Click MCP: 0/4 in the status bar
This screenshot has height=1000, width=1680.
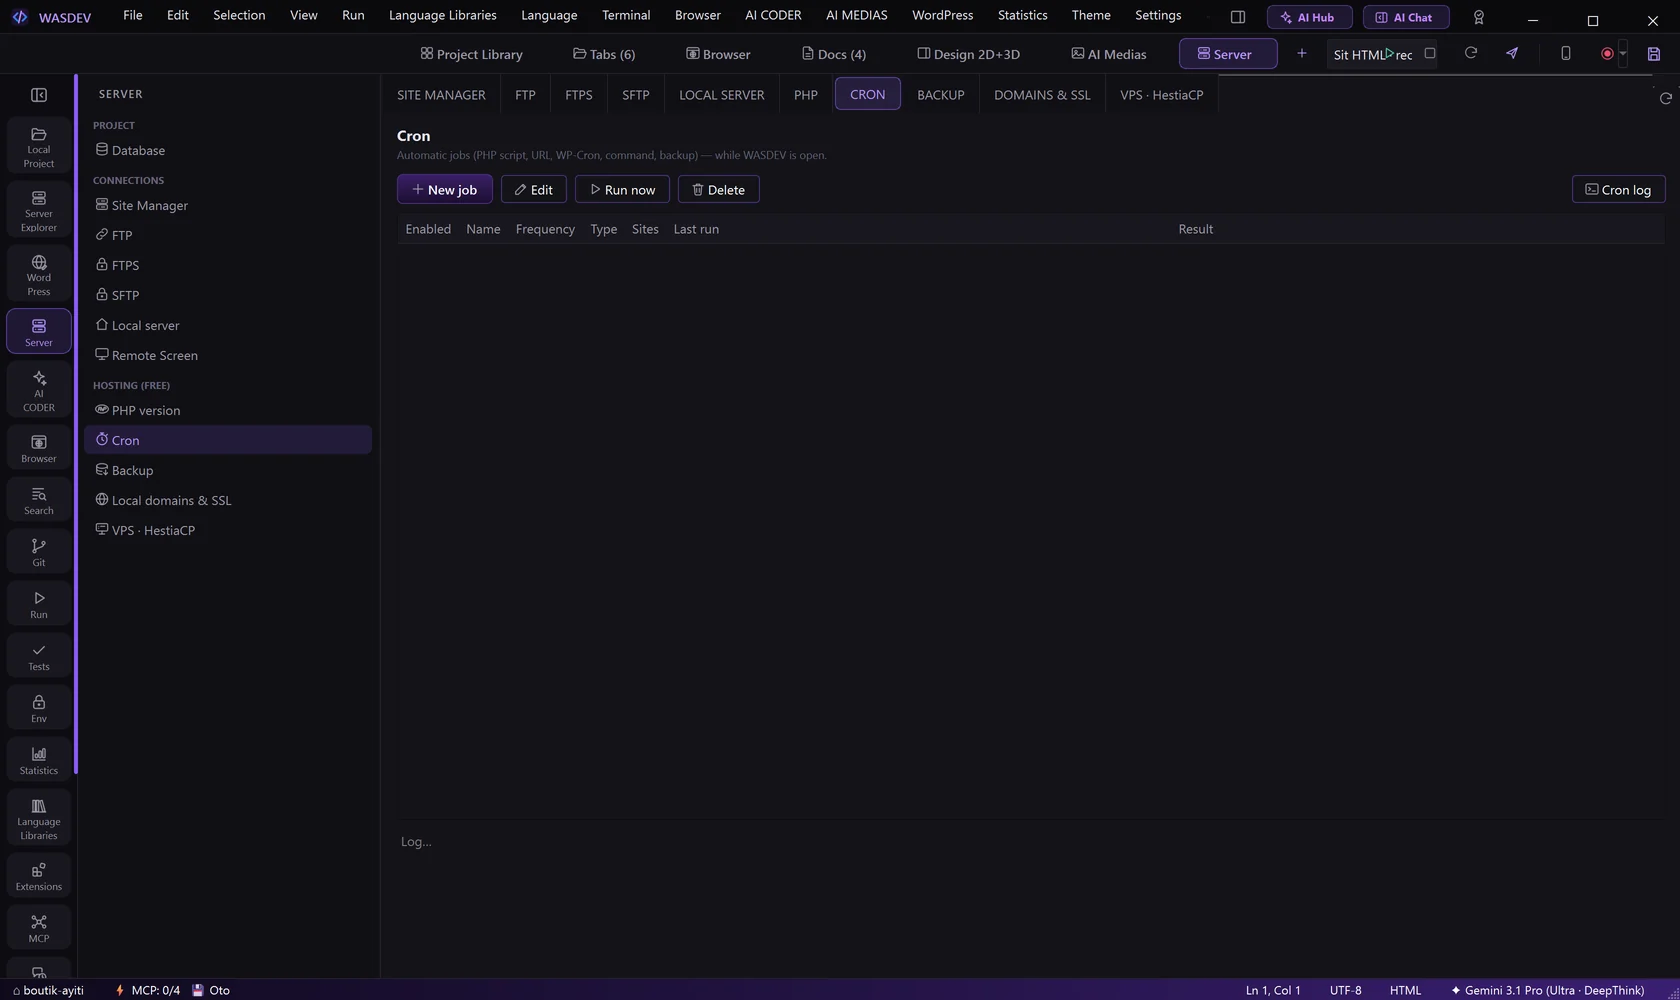coord(147,990)
